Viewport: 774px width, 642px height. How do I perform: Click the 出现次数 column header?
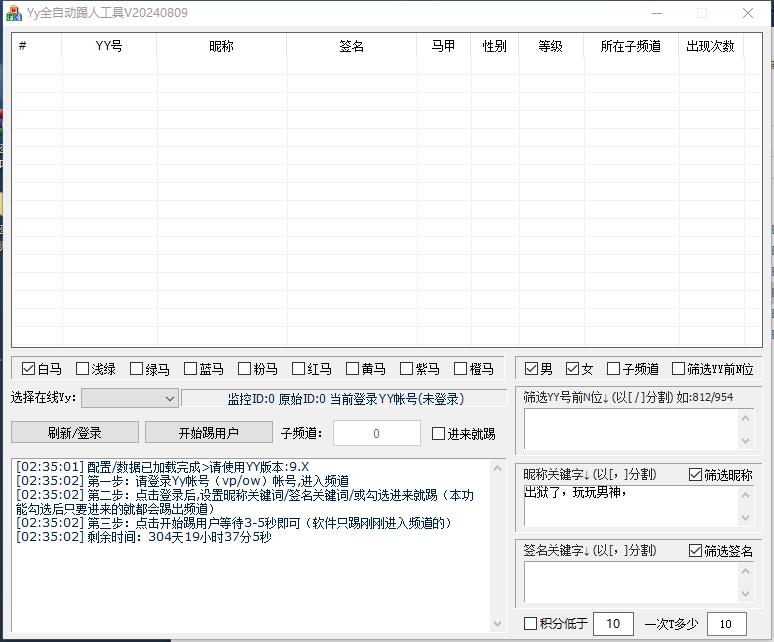711,46
